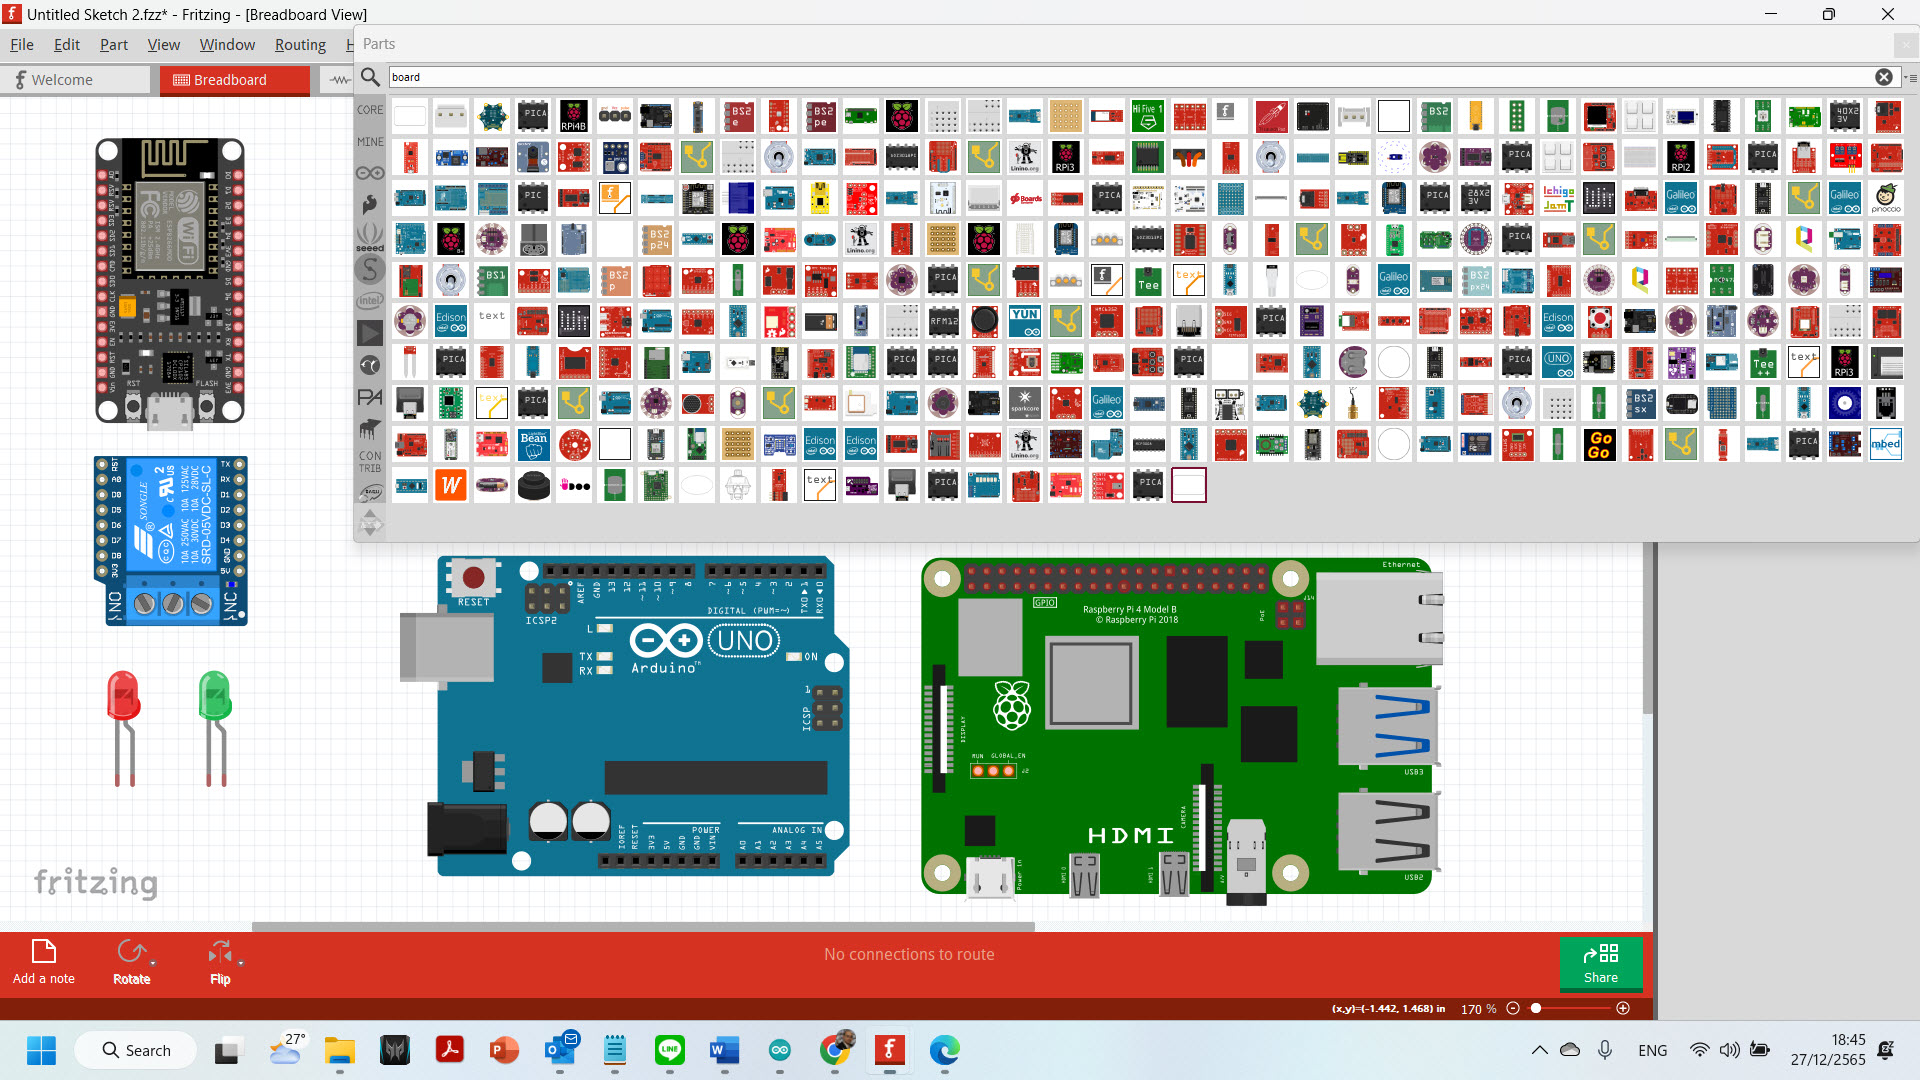The width and height of the screenshot is (1920, 1080).
Task: Open the Arduino infinity-logo parts bin
Action: point(370,173)
